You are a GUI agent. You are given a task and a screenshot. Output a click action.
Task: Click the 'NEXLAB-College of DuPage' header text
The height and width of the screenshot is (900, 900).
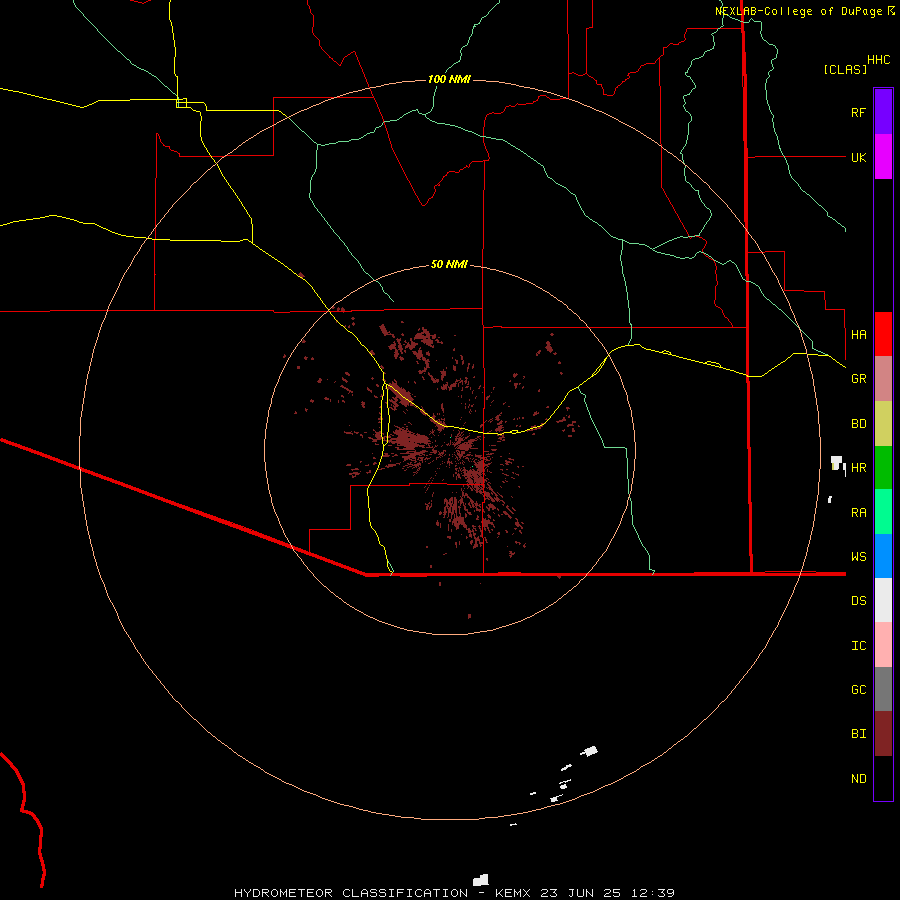pyautogui.click(x=800, y=11)
